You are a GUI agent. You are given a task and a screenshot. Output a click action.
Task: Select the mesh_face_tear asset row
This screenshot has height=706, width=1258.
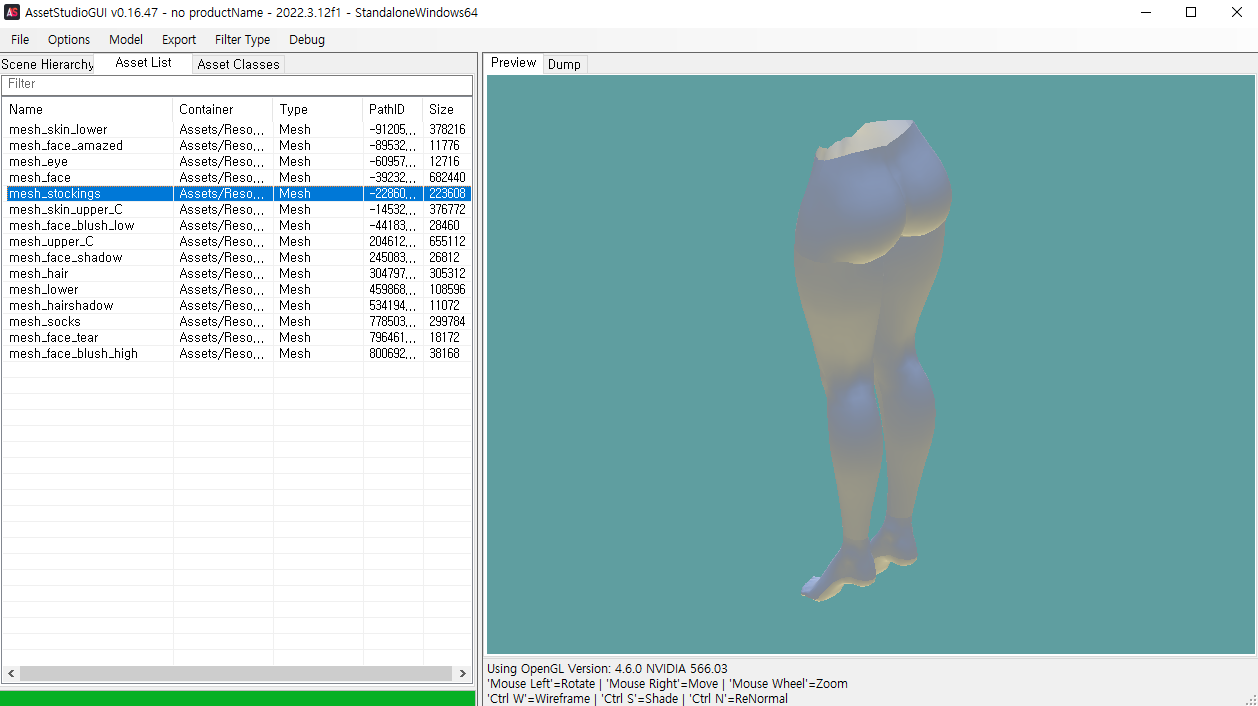[237, 338]
